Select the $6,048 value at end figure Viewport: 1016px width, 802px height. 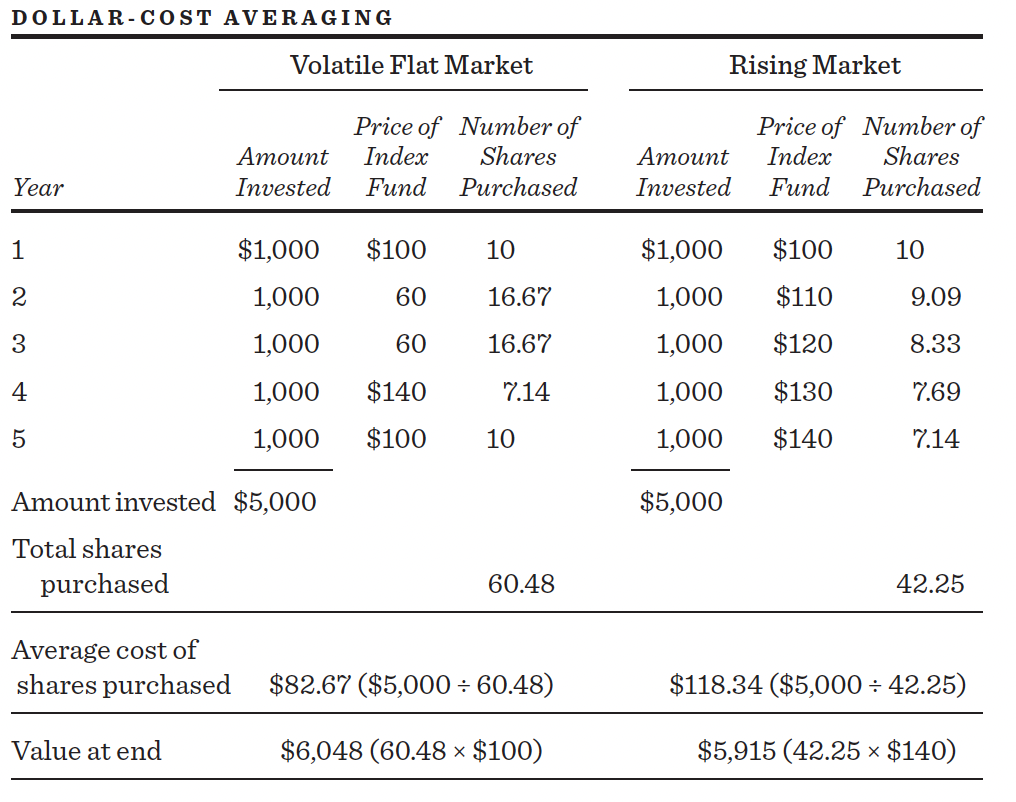point(411,751)
